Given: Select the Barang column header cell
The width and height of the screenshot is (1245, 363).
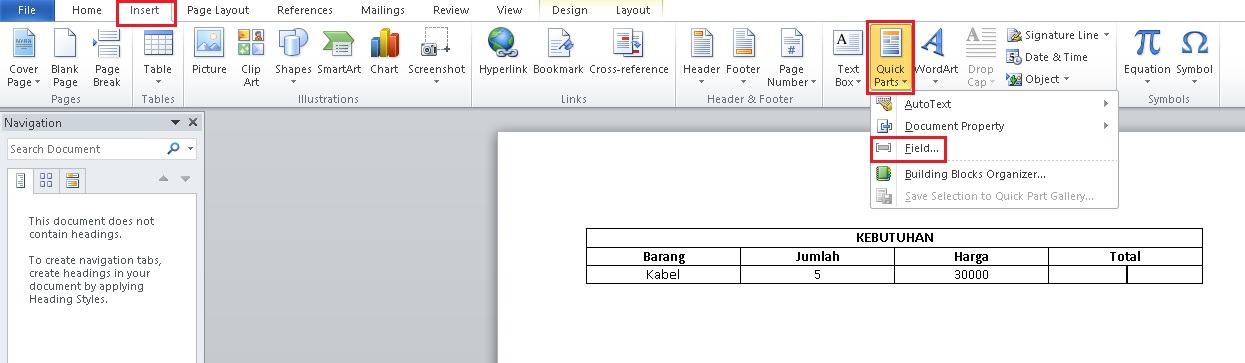Looking at the screenshot, I should pyautogui.click(x=663, y=256).
